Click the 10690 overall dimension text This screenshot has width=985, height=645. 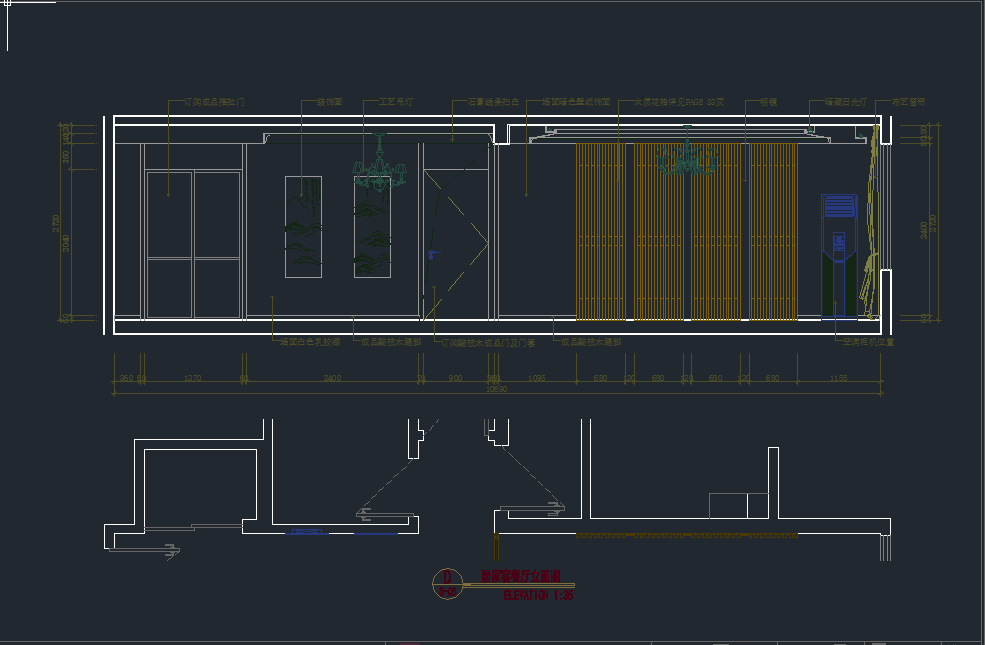496,390
